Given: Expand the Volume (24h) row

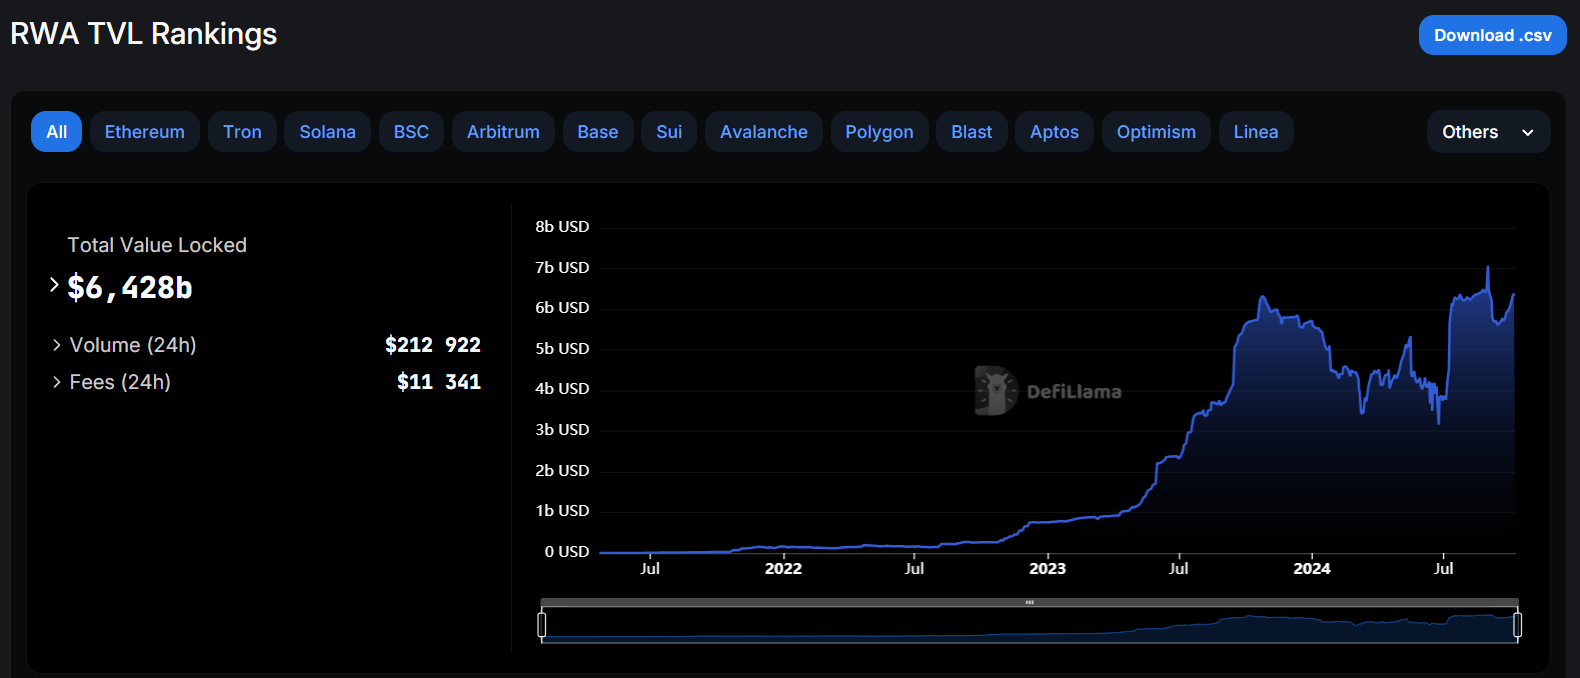Looking at the screenshot, I should [x=57, y=345].
